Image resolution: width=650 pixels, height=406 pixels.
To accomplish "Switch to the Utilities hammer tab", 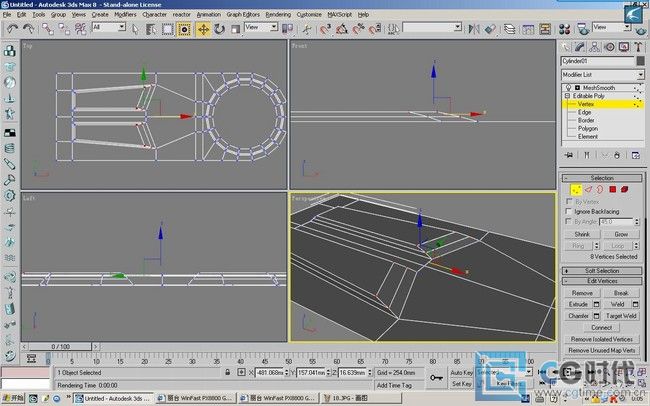I will (x=638, y=47).
